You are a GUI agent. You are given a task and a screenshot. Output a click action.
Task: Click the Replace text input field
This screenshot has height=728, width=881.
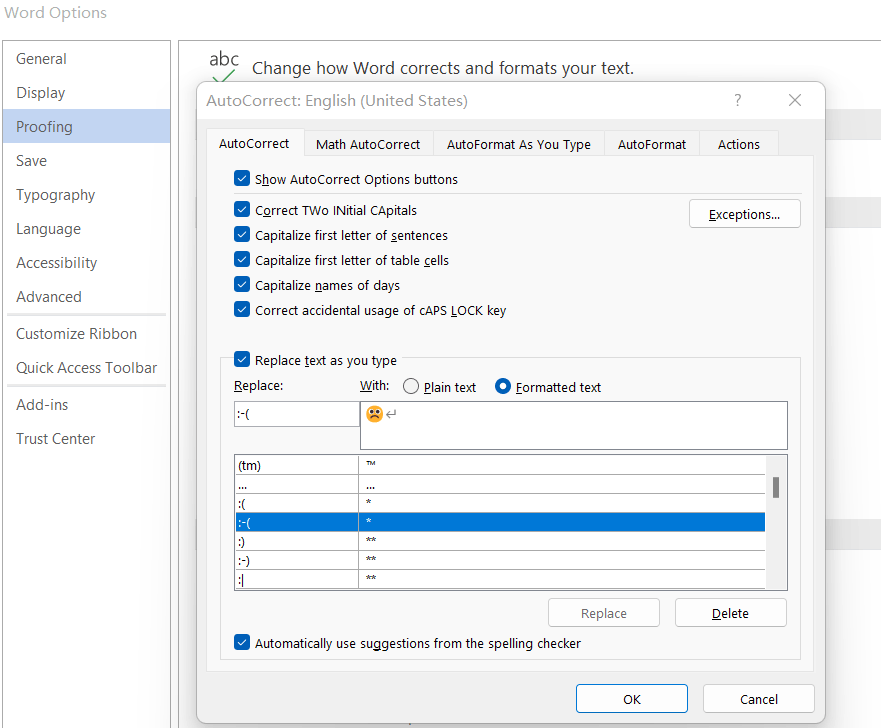pyautogui.click(x=297, y=414)
